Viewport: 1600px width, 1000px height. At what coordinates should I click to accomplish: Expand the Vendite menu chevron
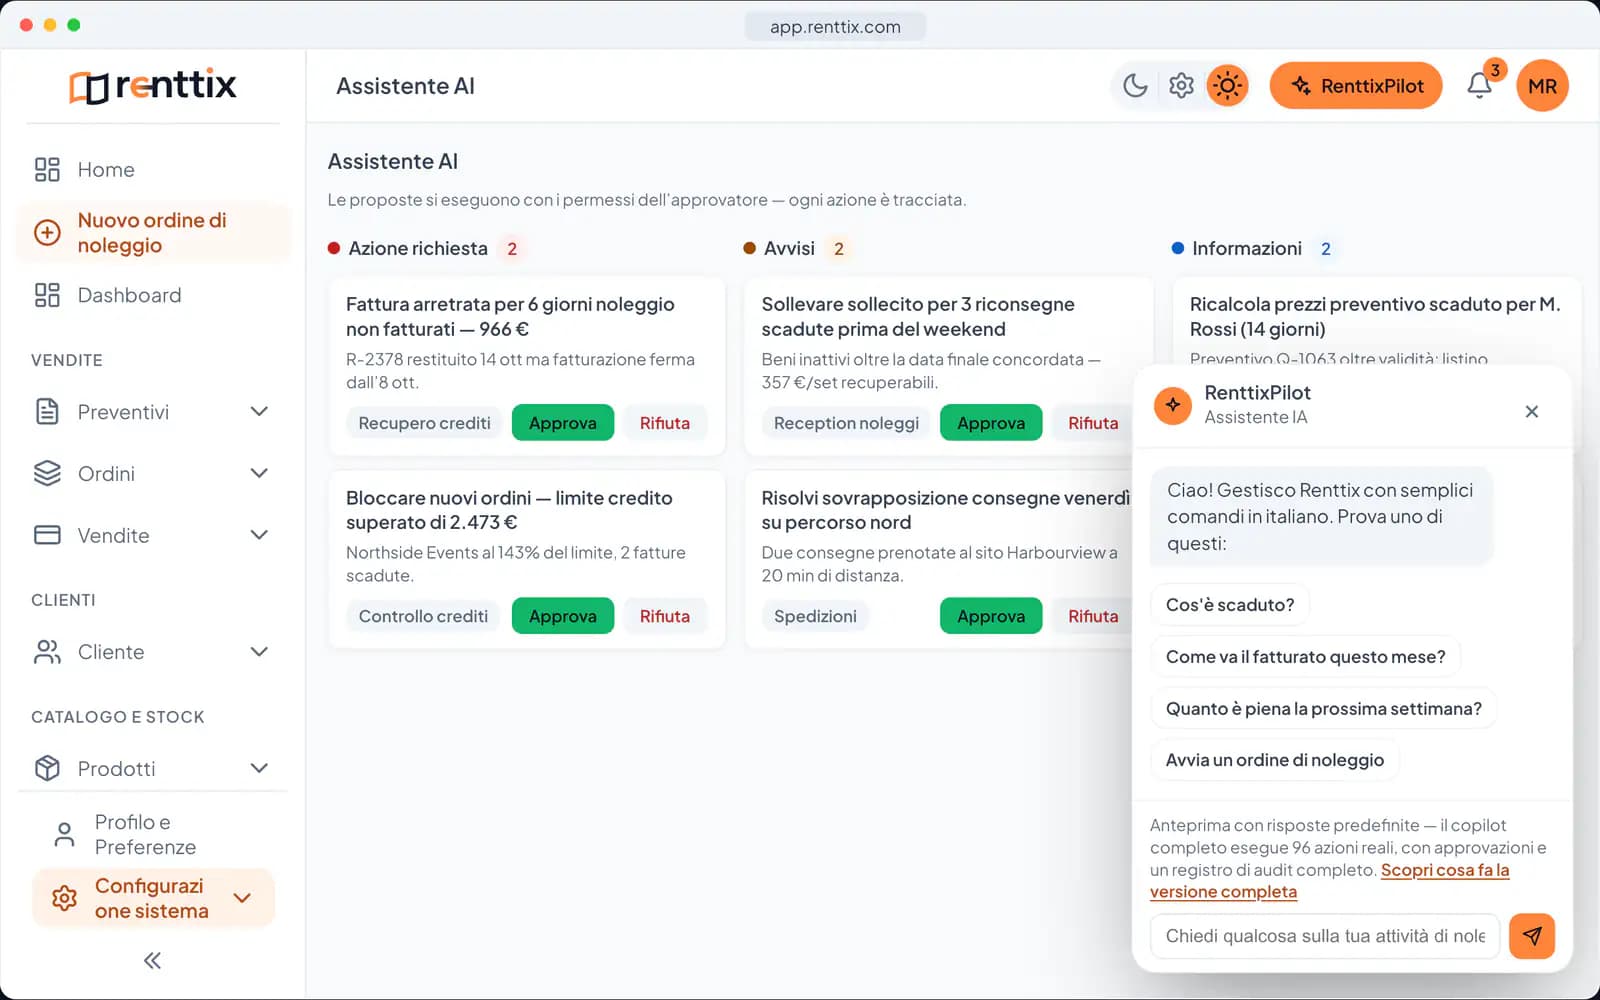pos(259,535)
